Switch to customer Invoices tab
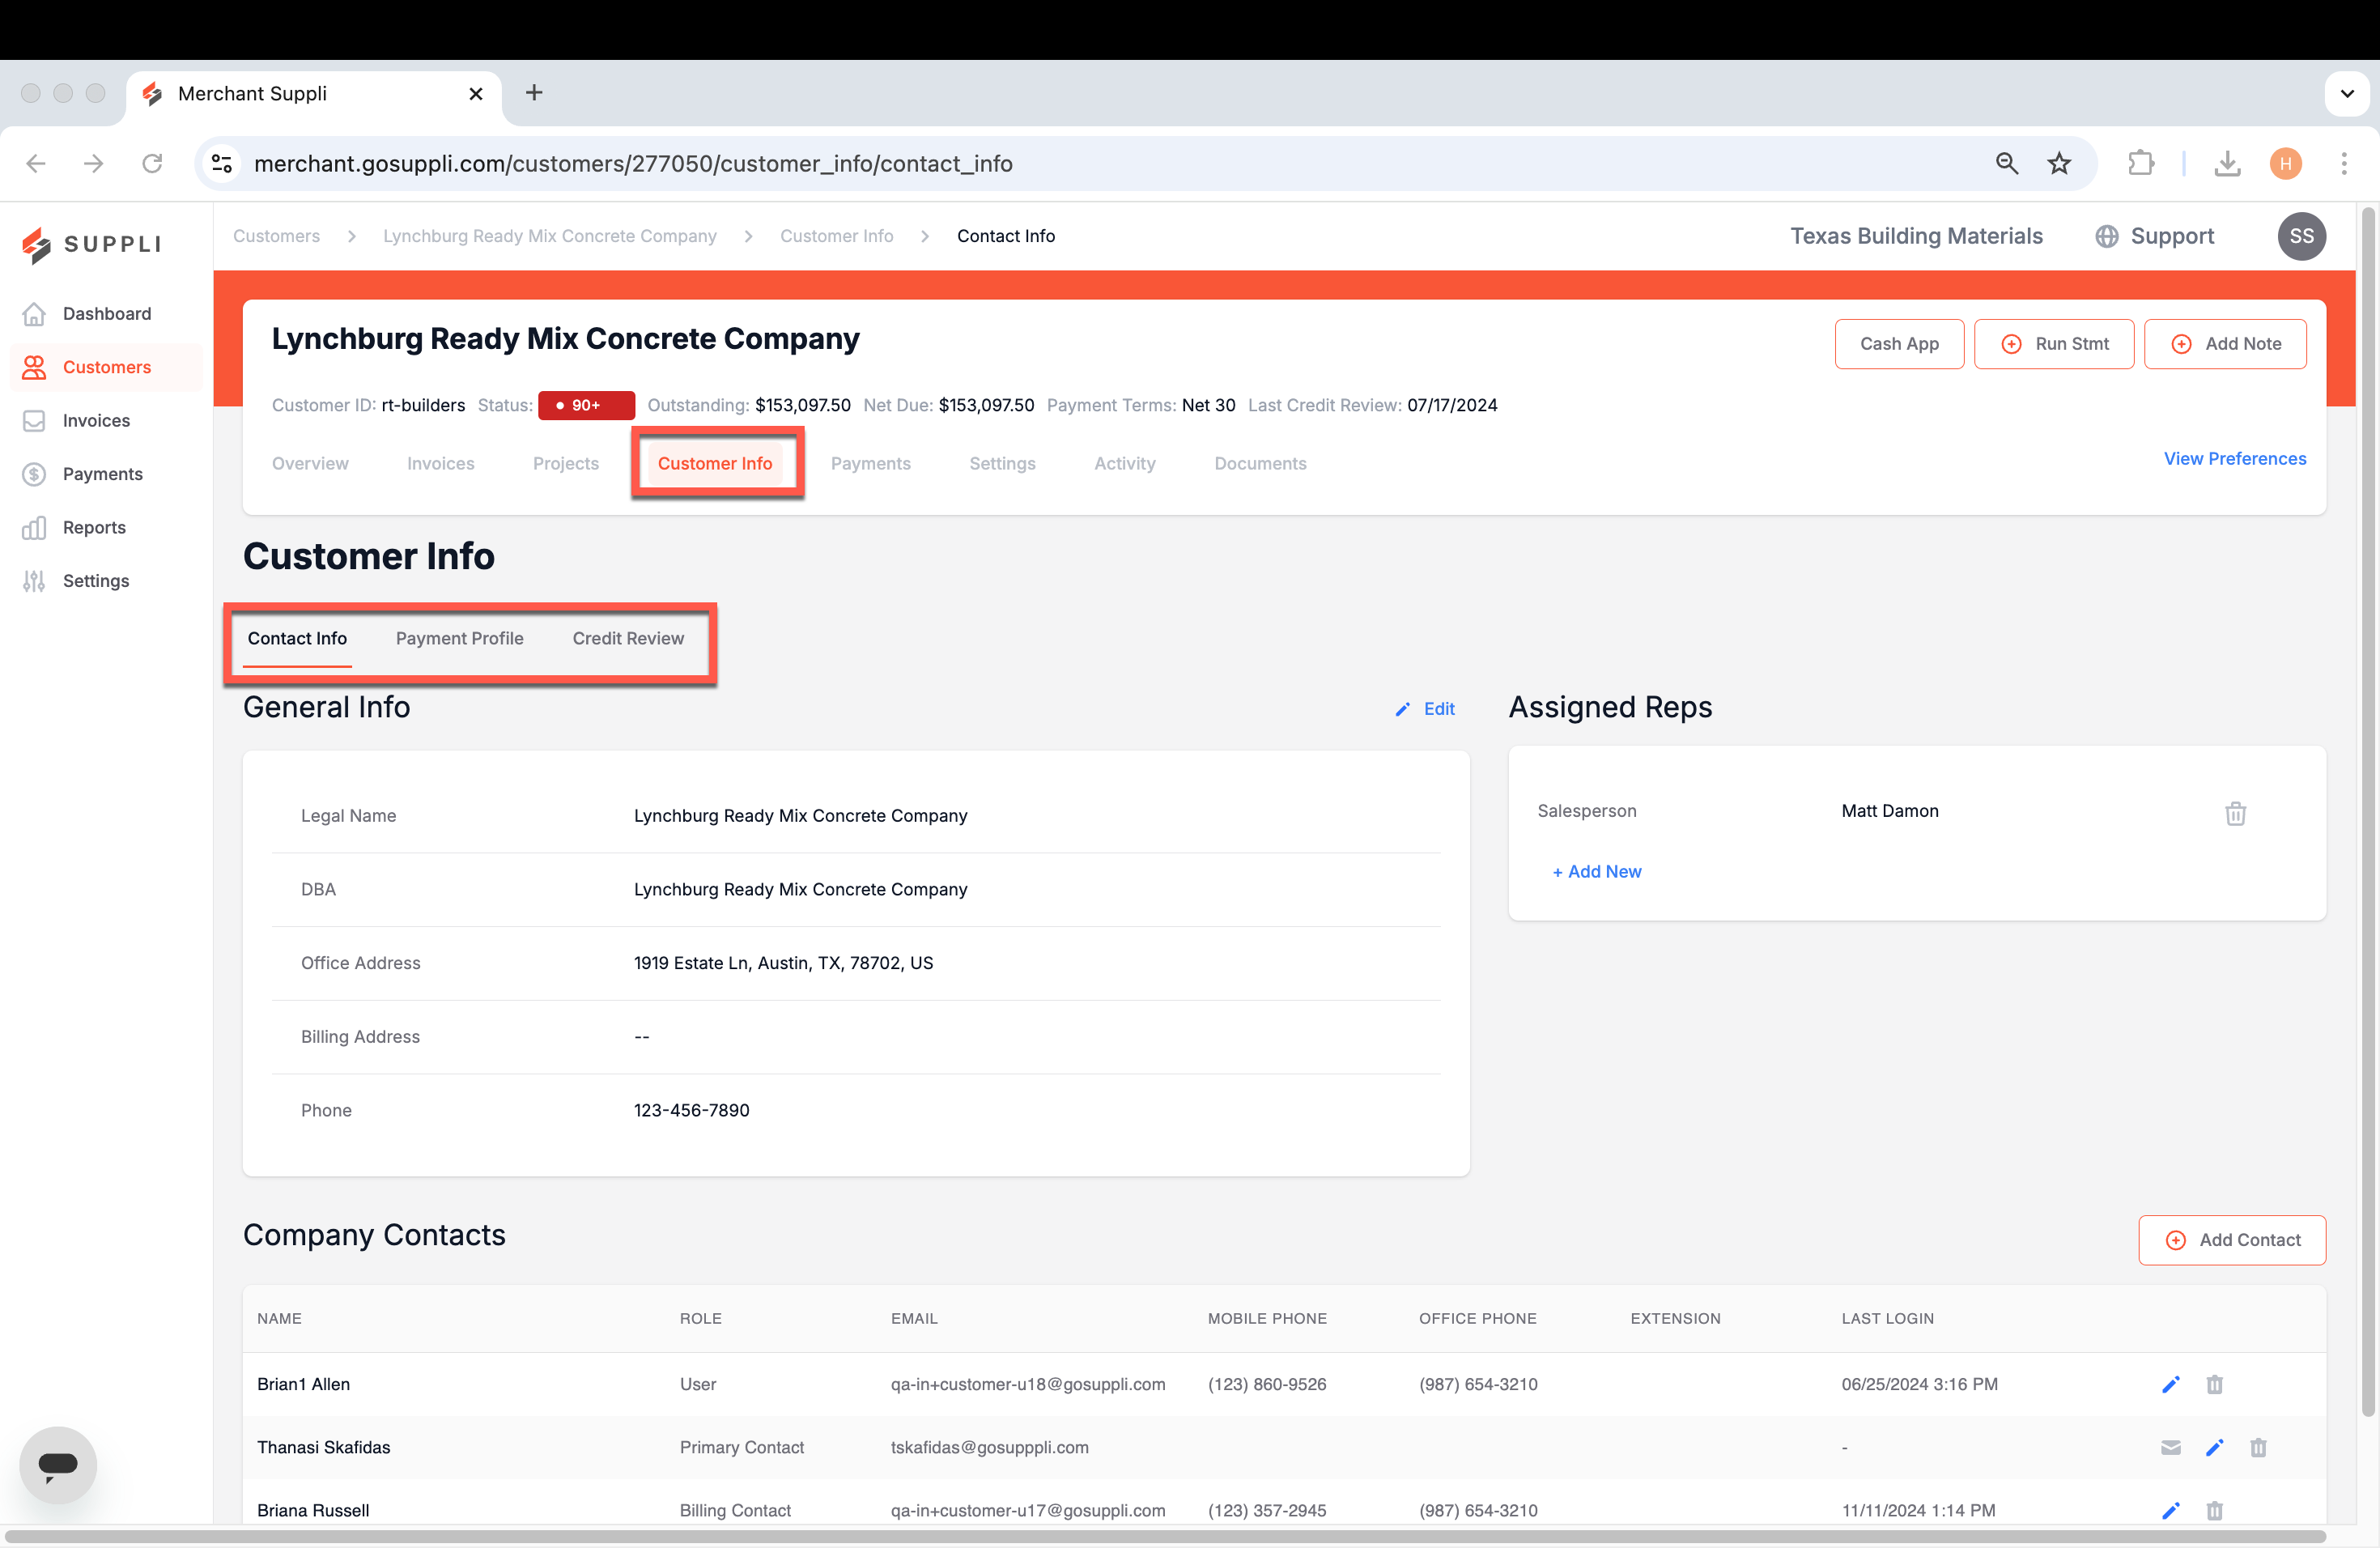This screenshot has width=2380, height=1548. coord(440,463)
